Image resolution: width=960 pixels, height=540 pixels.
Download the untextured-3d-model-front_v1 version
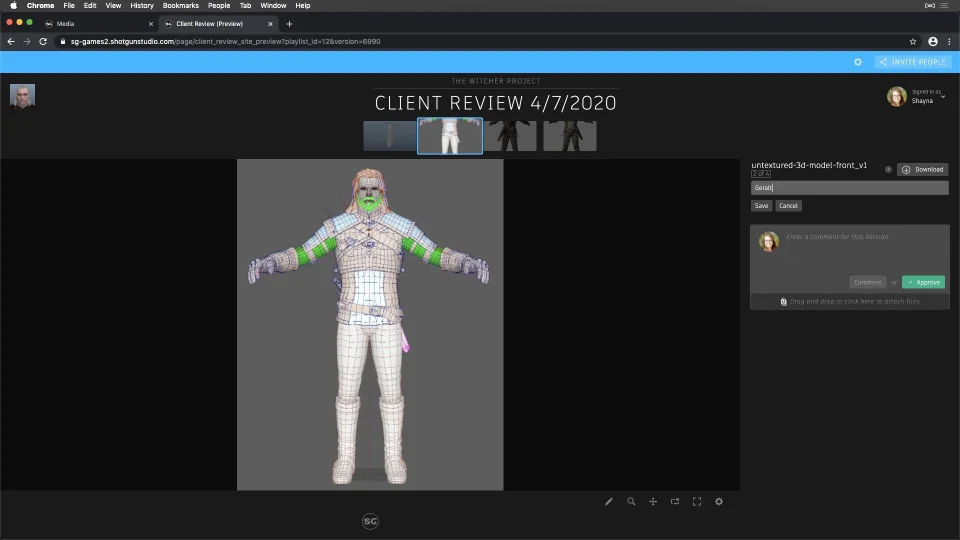[x=923, y=170]
